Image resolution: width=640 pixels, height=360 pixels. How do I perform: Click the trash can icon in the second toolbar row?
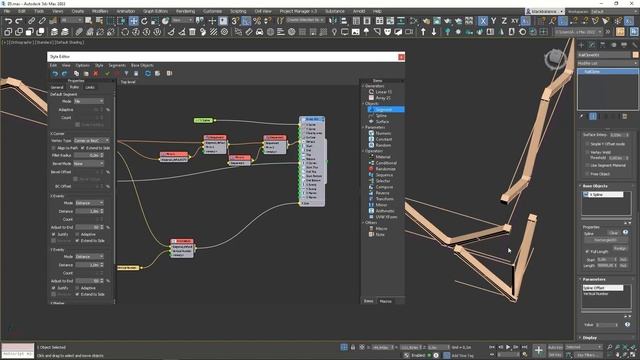tap(192, 32)
